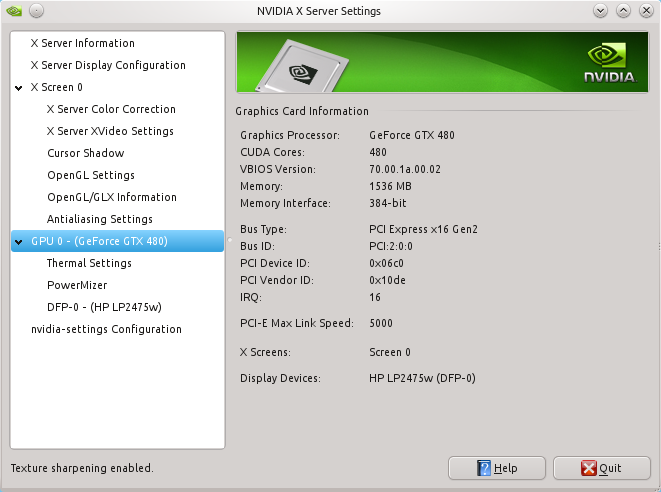Click status text 'Texture sharpening enabled.'

point(82,468)
